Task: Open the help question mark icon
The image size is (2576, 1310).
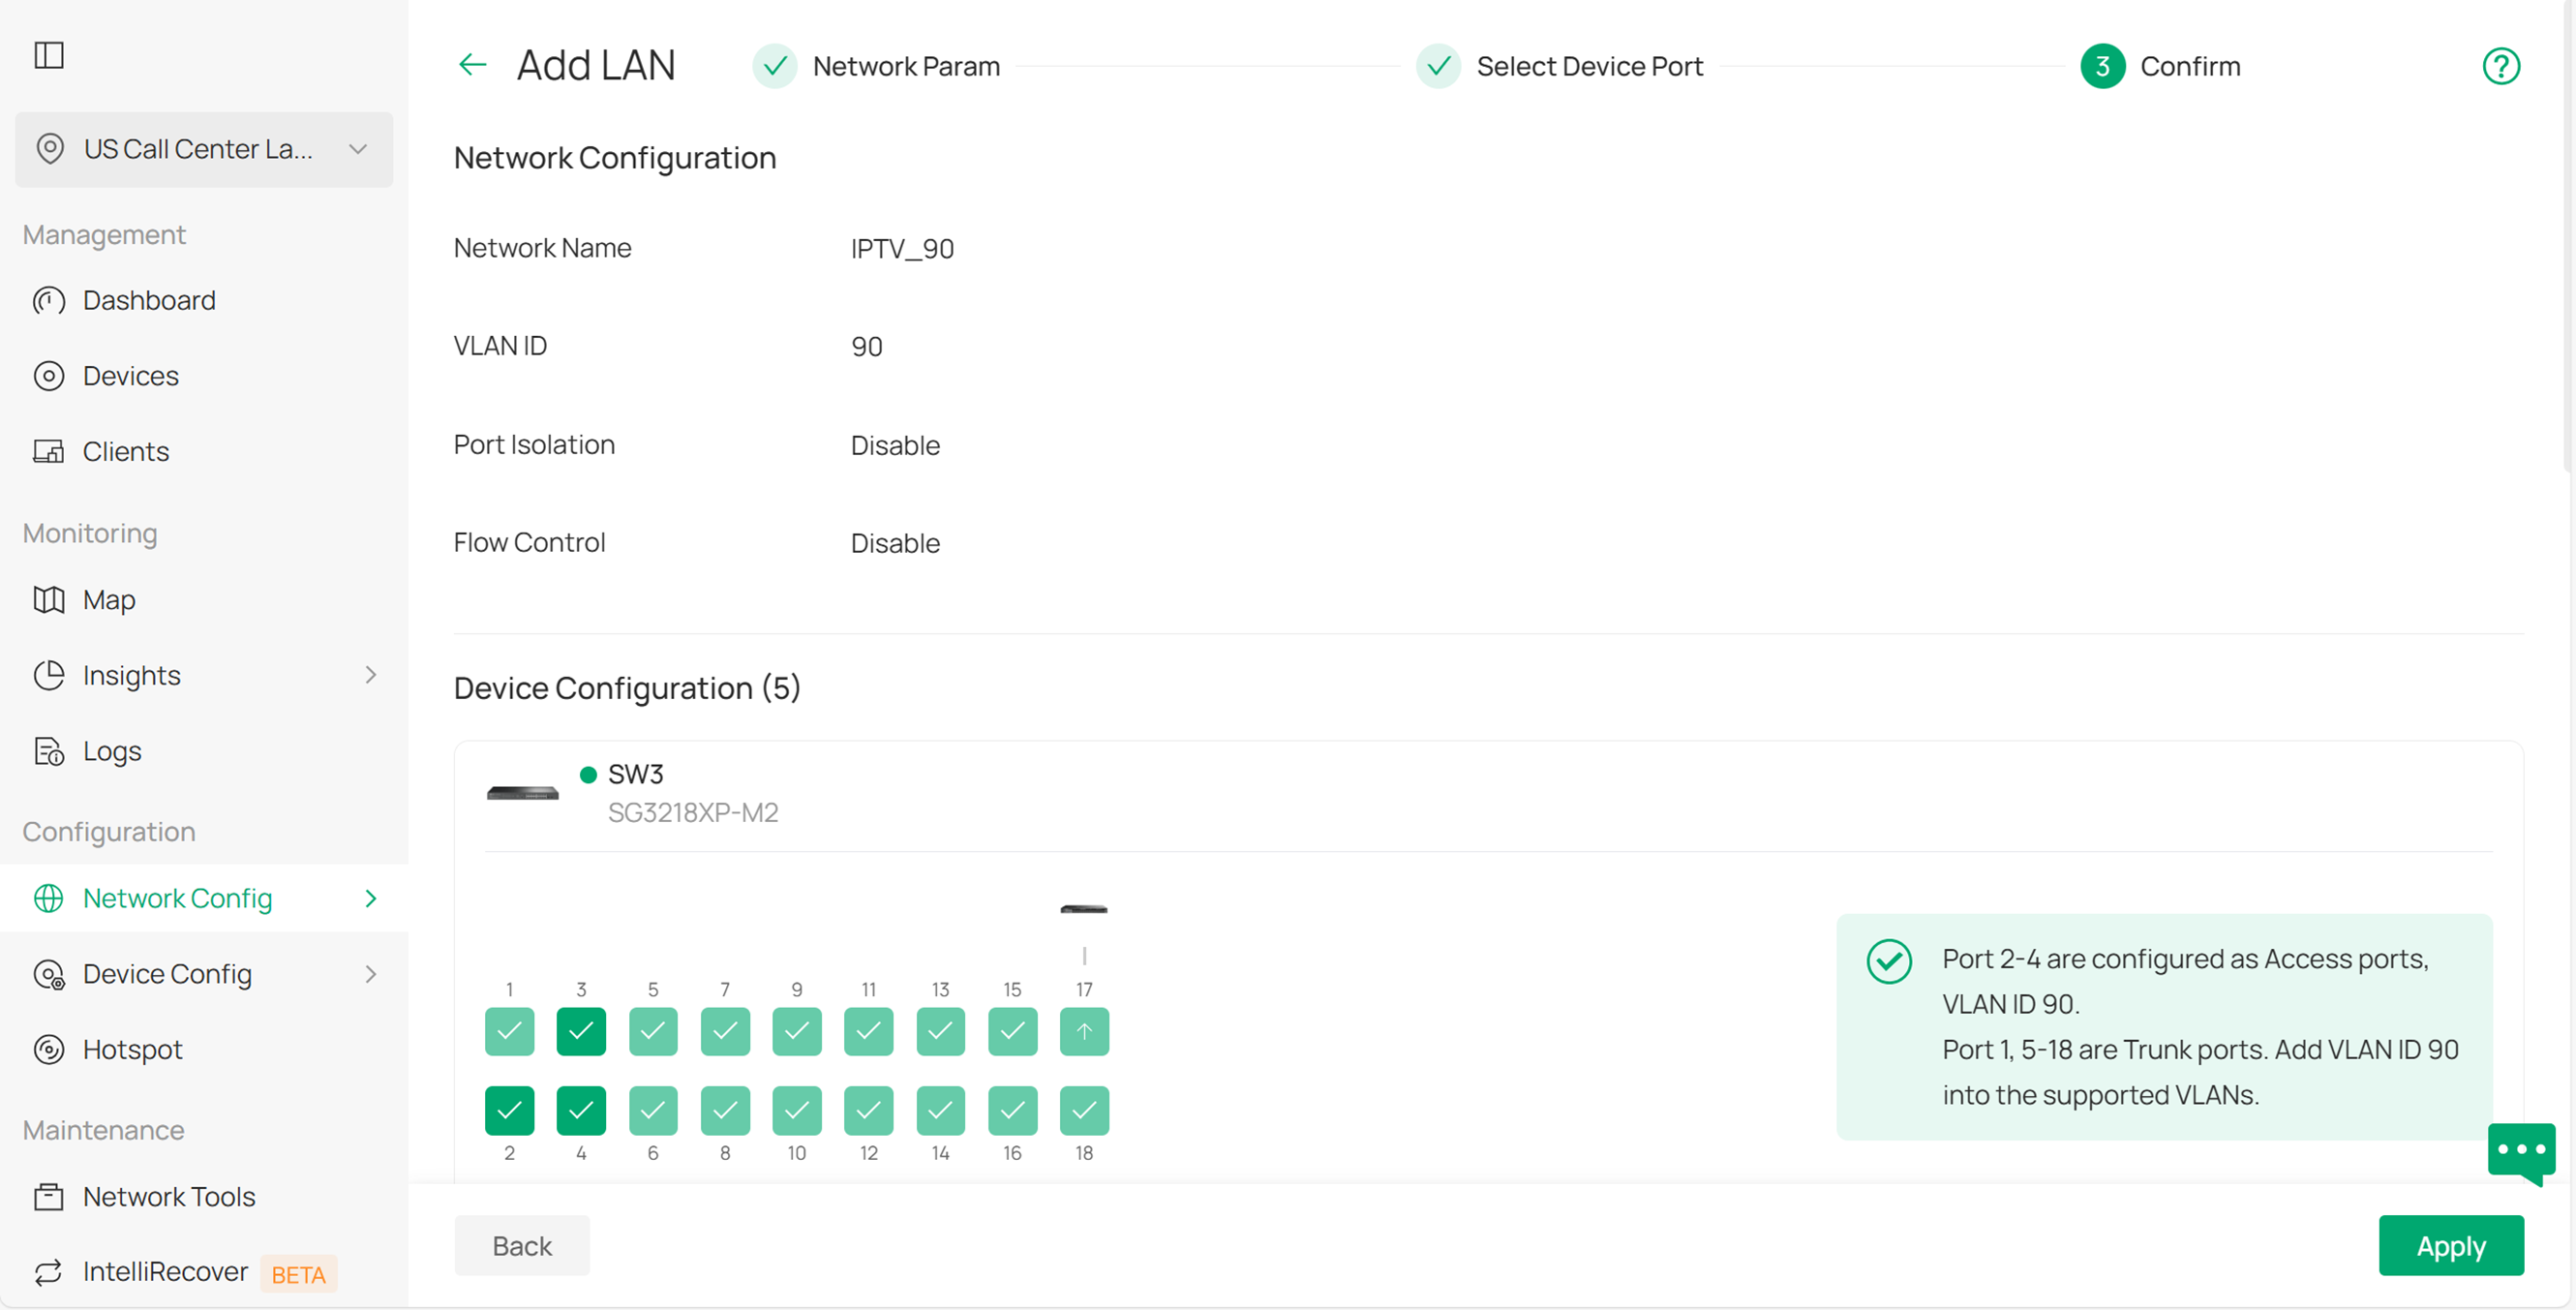Action: (x=2500, y=67)
